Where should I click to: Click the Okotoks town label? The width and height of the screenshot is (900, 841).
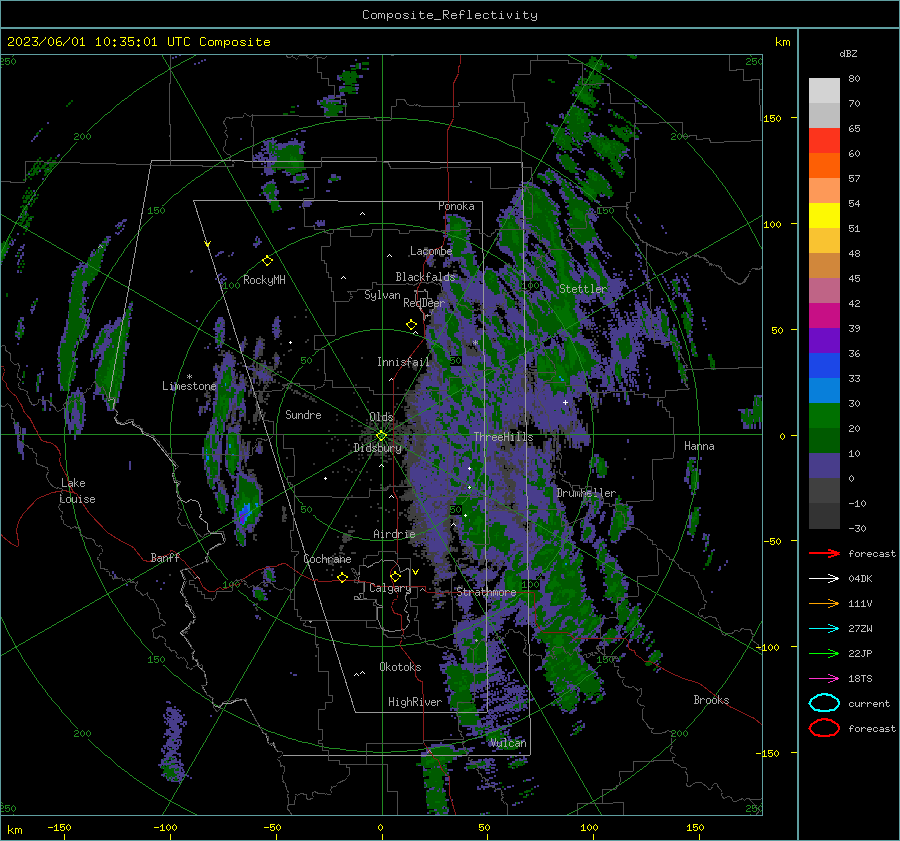click(400, 667)
